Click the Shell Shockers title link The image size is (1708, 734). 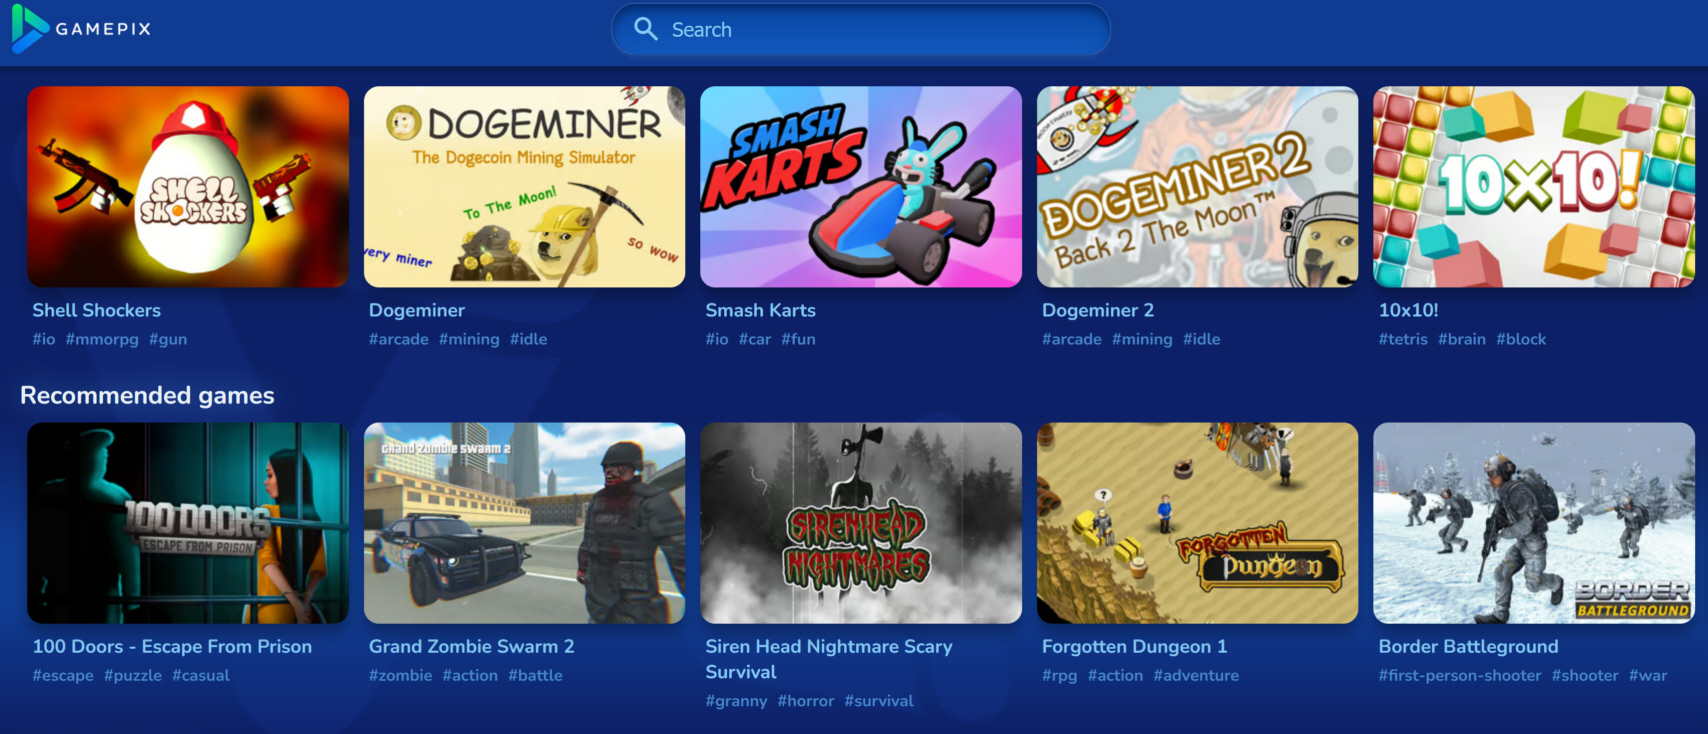tap(96, 310)
